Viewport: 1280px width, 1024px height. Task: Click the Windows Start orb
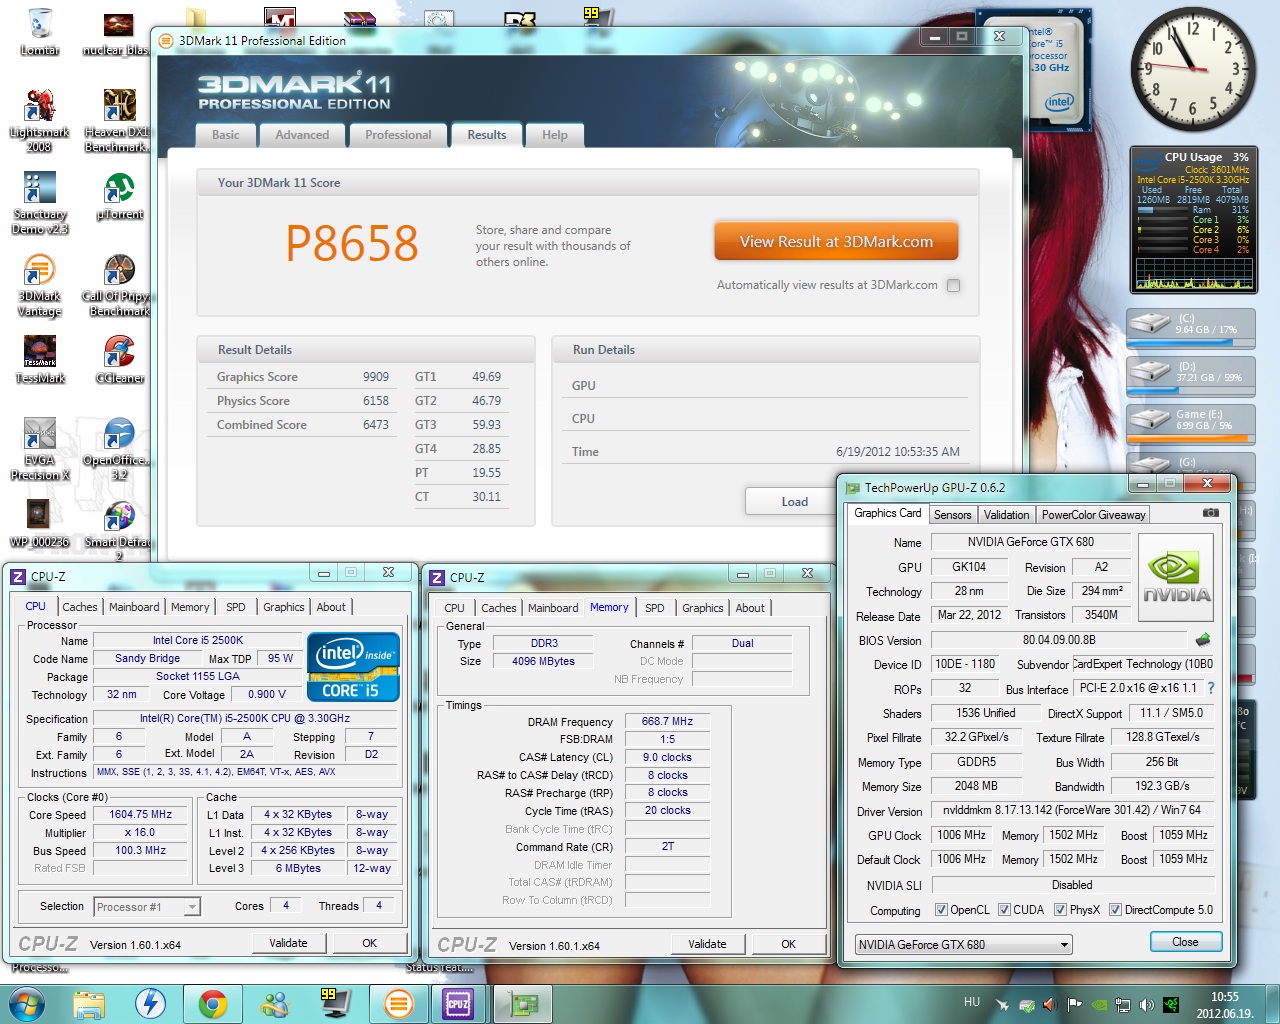pyautogui.click(x=26, y=1003)
